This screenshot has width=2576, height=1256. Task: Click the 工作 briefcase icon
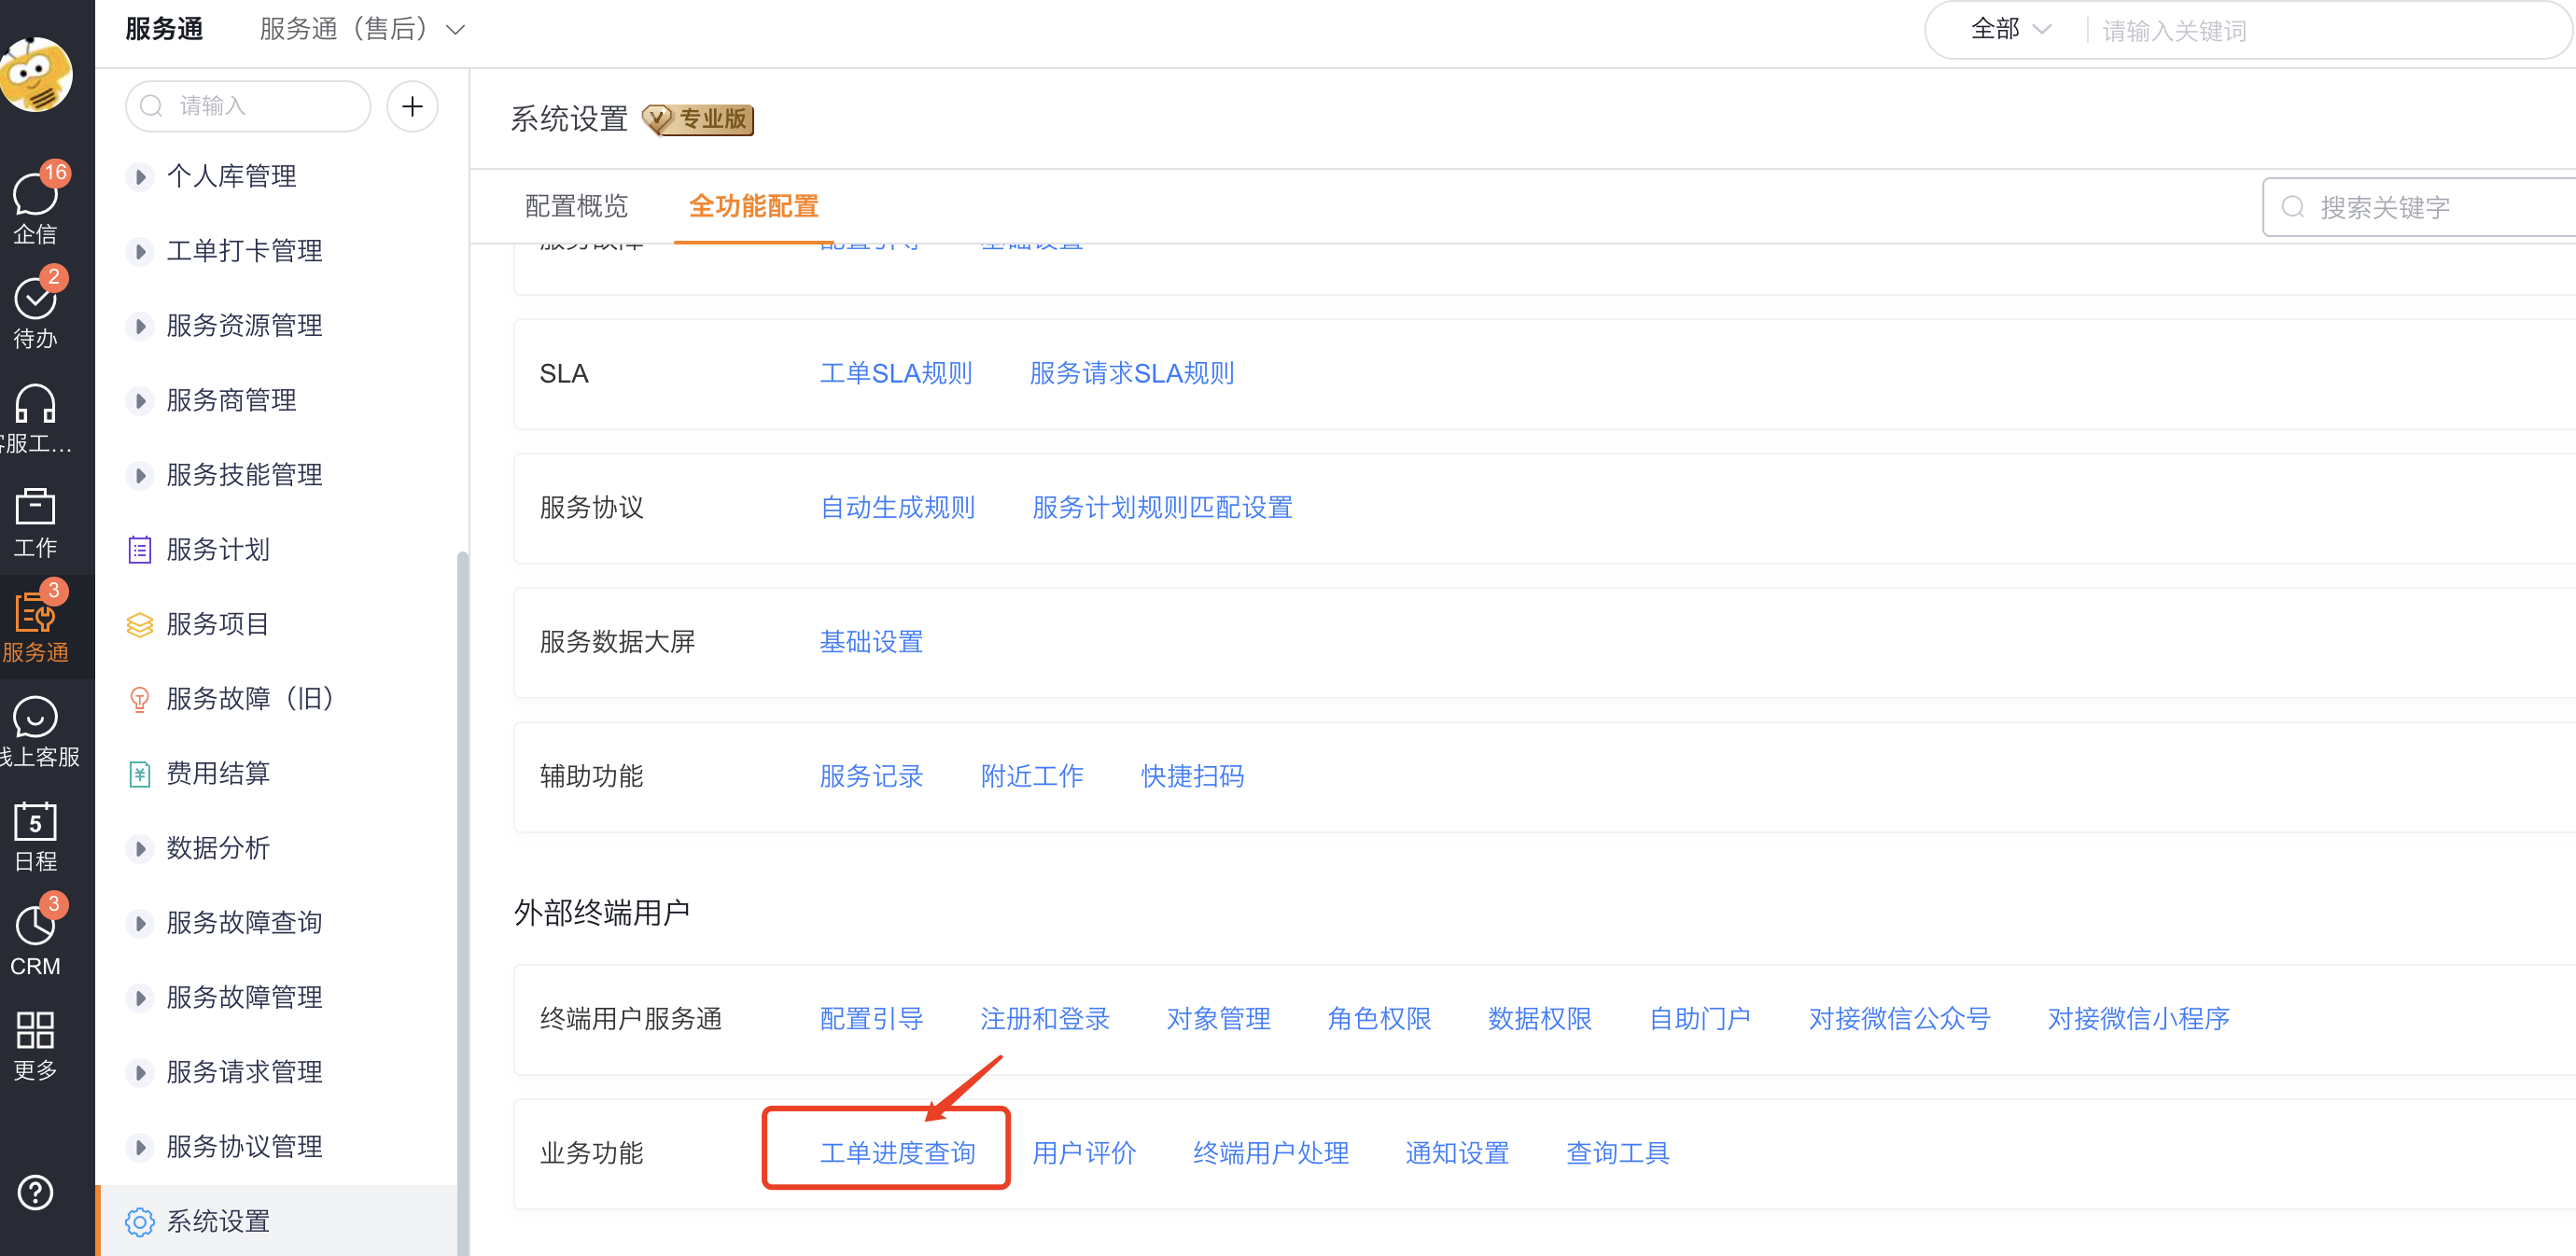(35, 508)
